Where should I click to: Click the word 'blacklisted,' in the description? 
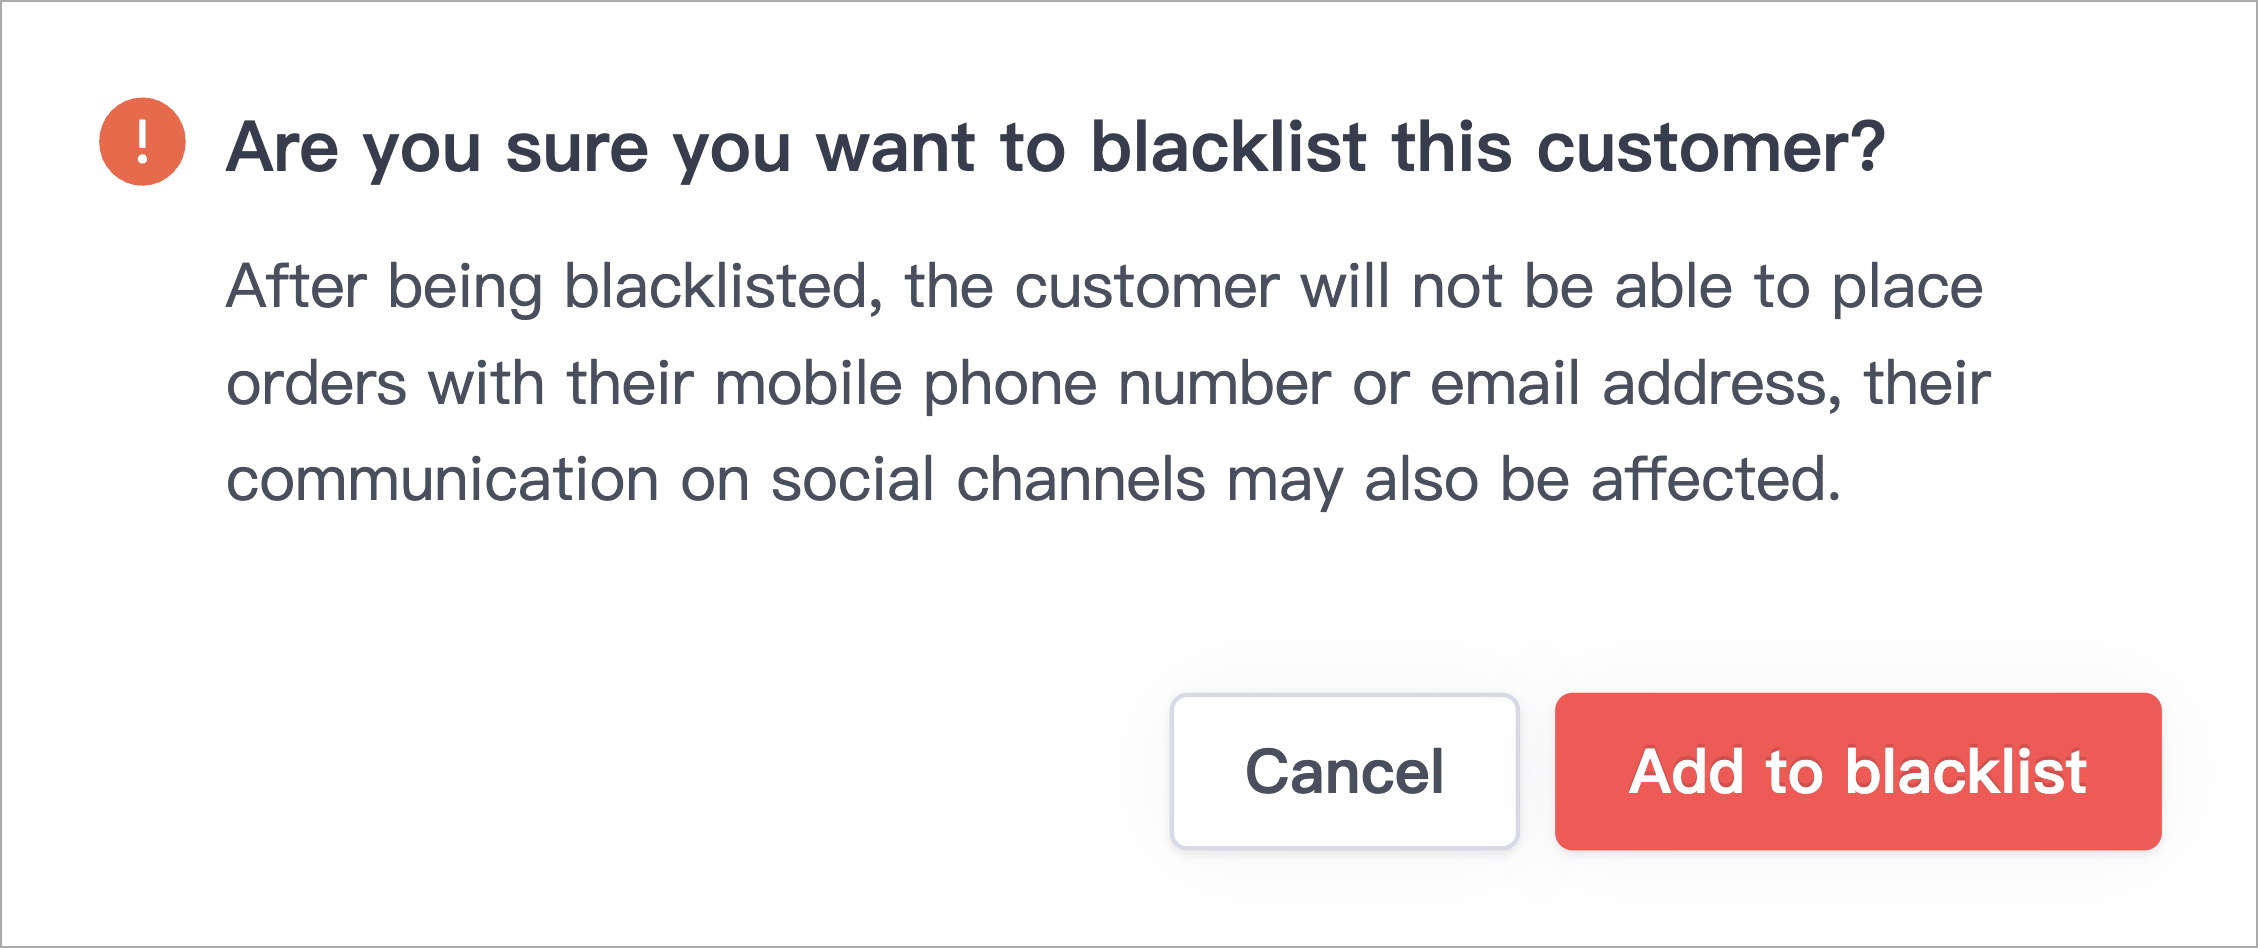coord(724,288)
